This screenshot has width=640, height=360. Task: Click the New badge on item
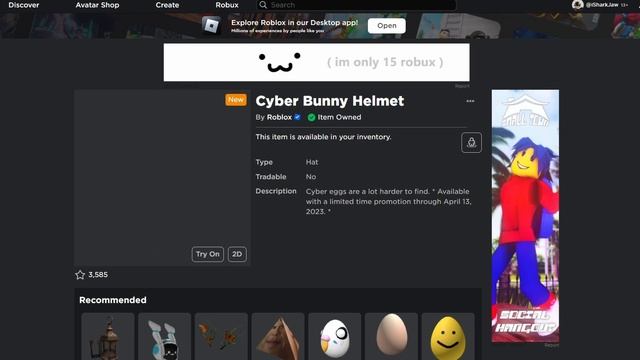click(x=236, y=100)
